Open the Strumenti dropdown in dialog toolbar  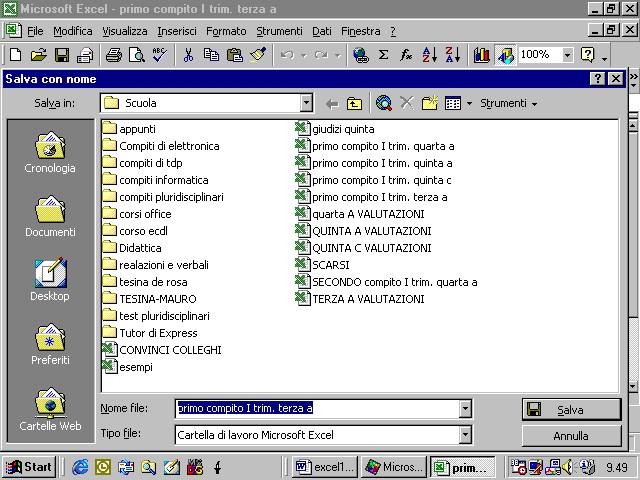pos(509,104)
